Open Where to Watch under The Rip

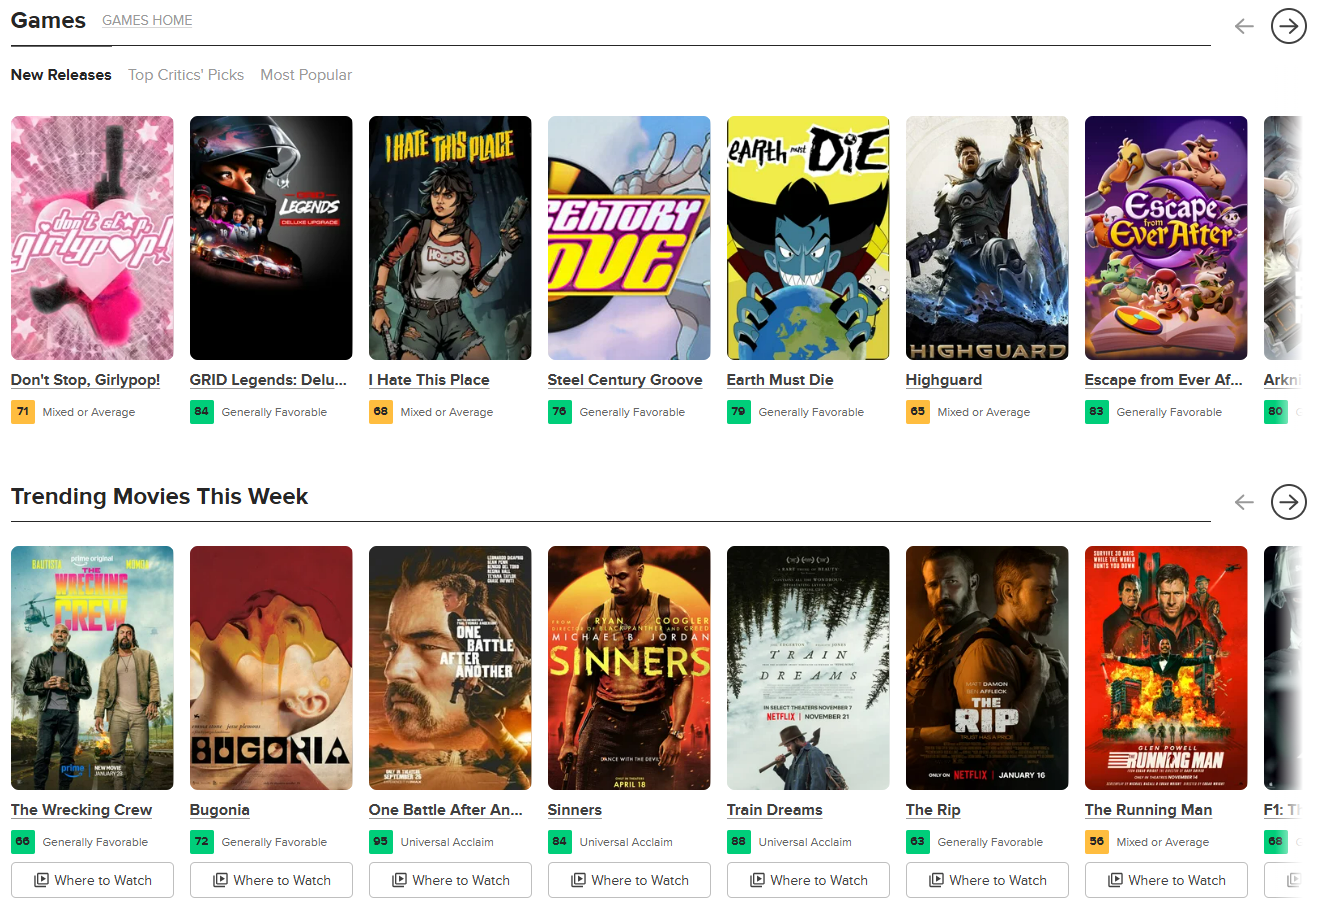(987, 880)
